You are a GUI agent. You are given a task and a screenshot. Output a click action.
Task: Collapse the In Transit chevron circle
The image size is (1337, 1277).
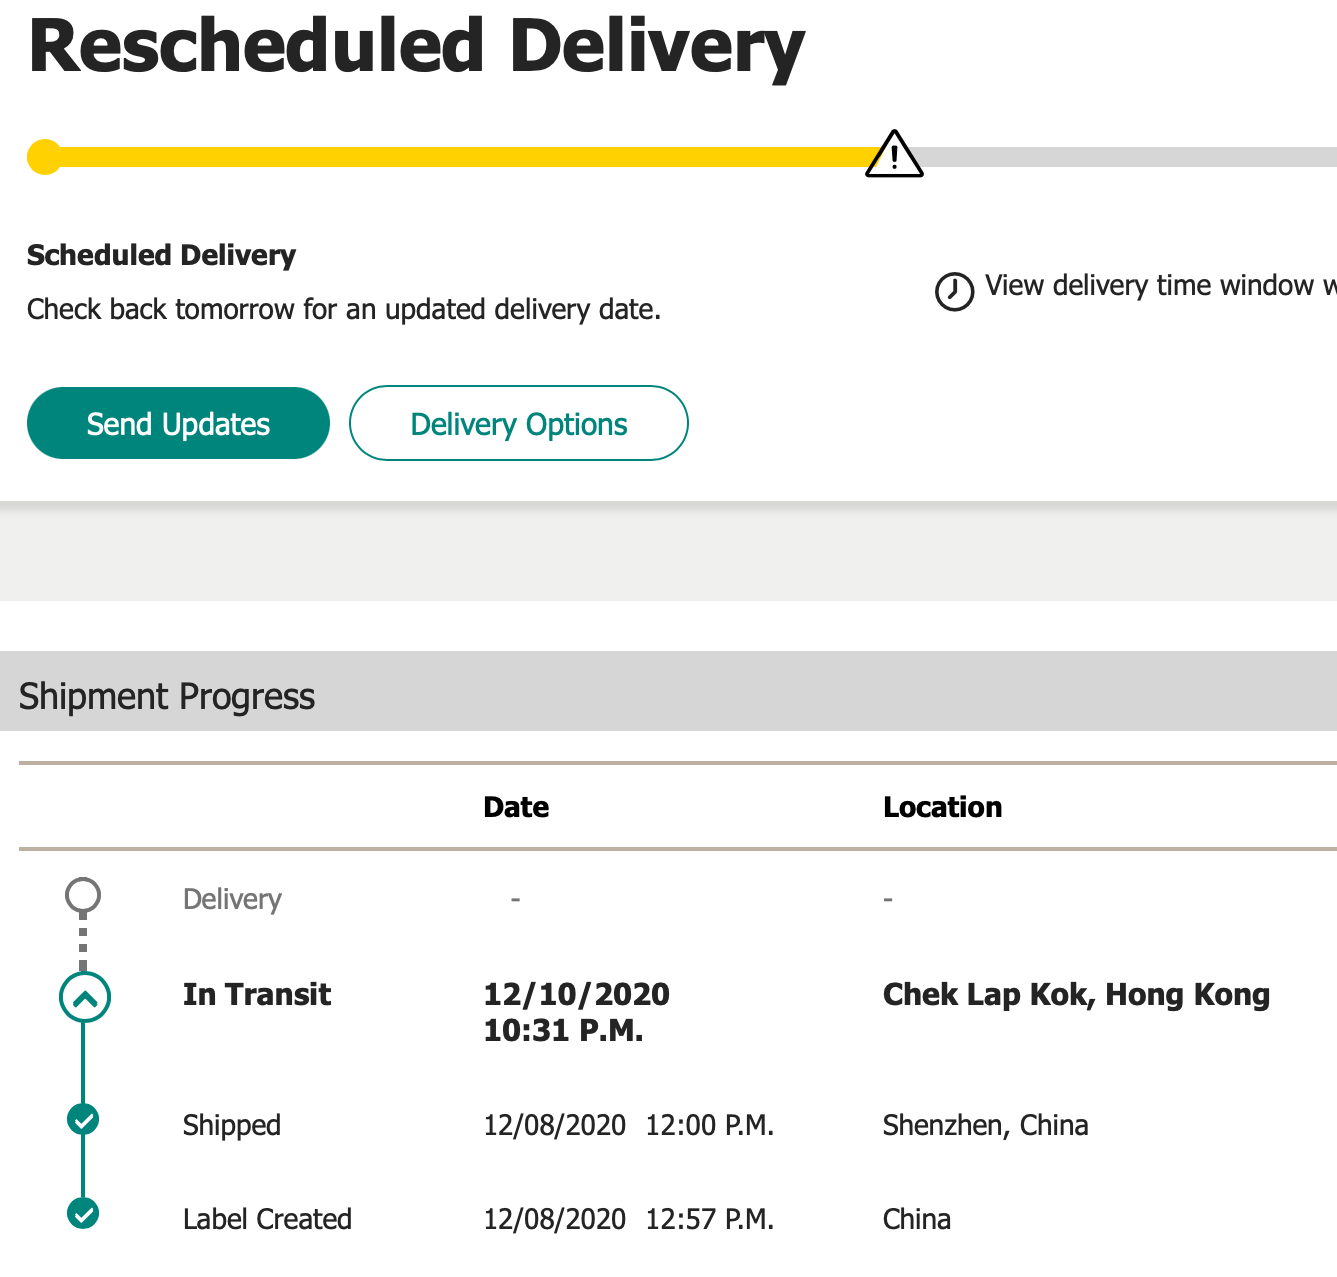[85, 997]
